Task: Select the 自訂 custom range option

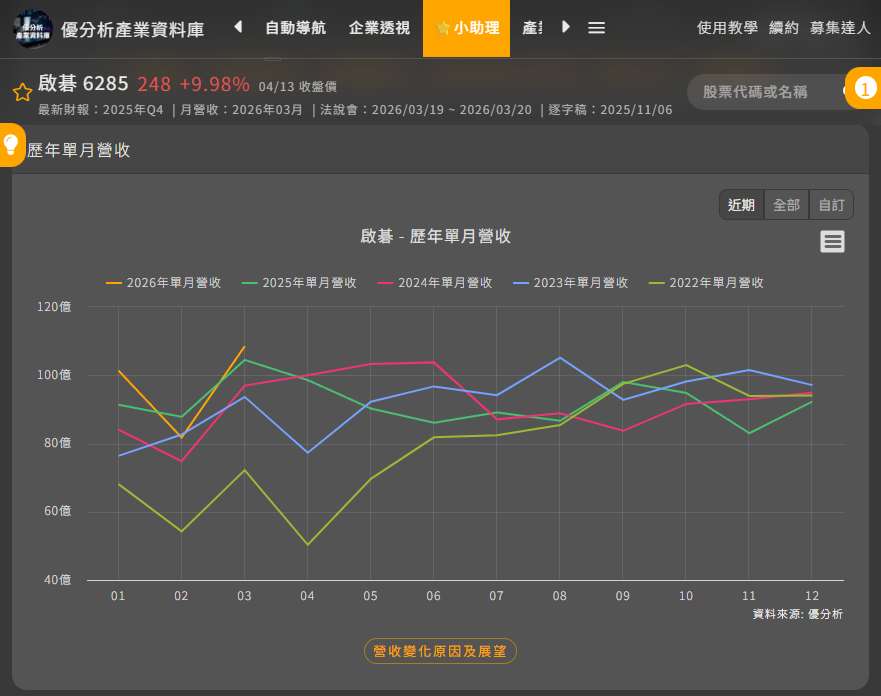Action: click(831, 205)
